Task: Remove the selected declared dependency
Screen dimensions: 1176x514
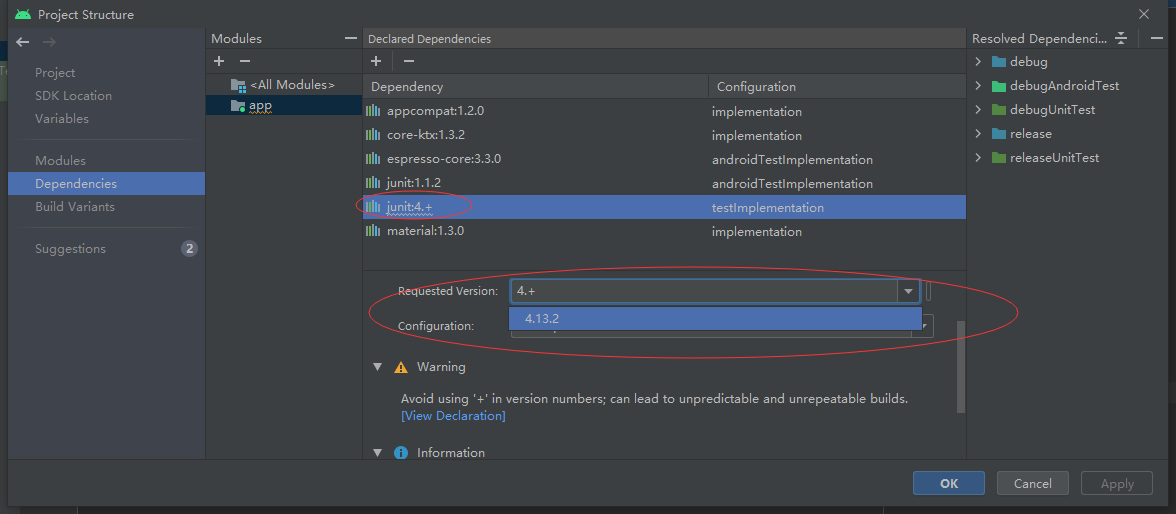Action: (408, 62)
